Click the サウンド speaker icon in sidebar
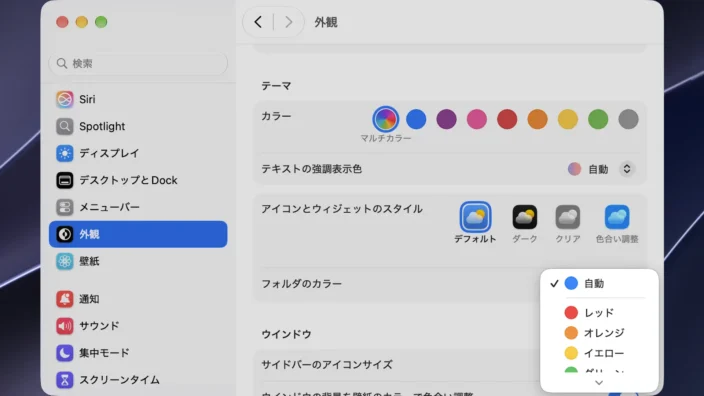This screenshot has width=704, height=396. tap(65, 326)
